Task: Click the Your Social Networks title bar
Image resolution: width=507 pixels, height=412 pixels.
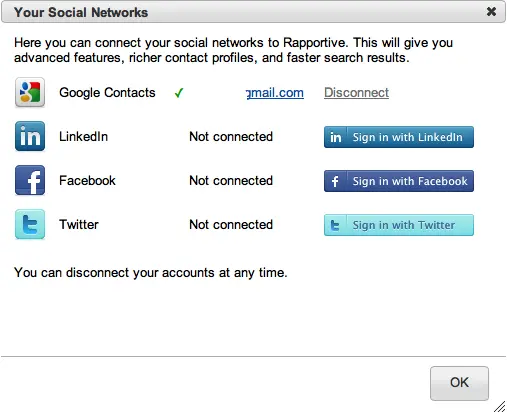Action: click(x=253, y=12)
